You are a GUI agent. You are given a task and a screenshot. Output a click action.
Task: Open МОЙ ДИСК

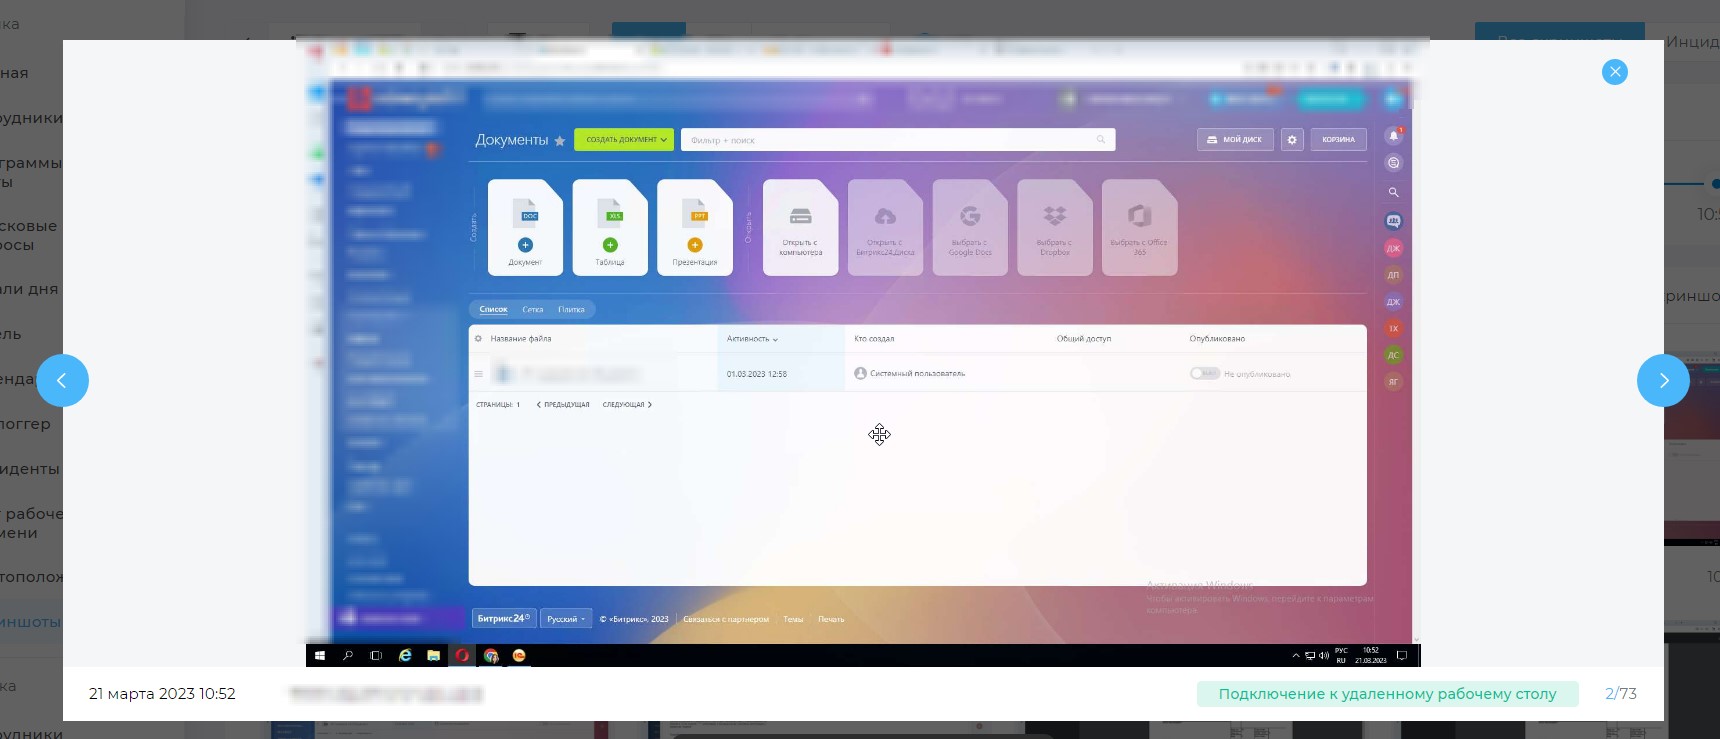[1235, 140]
